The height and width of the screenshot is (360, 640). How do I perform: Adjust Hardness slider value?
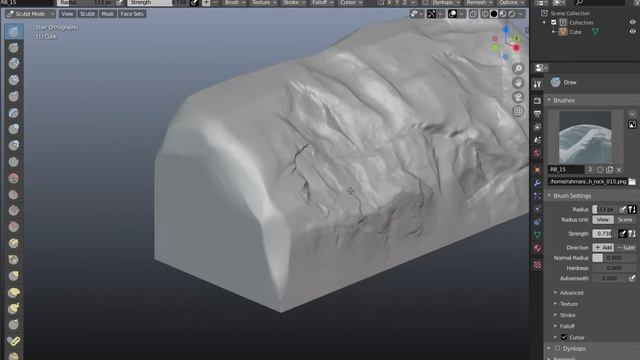(x=614, y=268)
